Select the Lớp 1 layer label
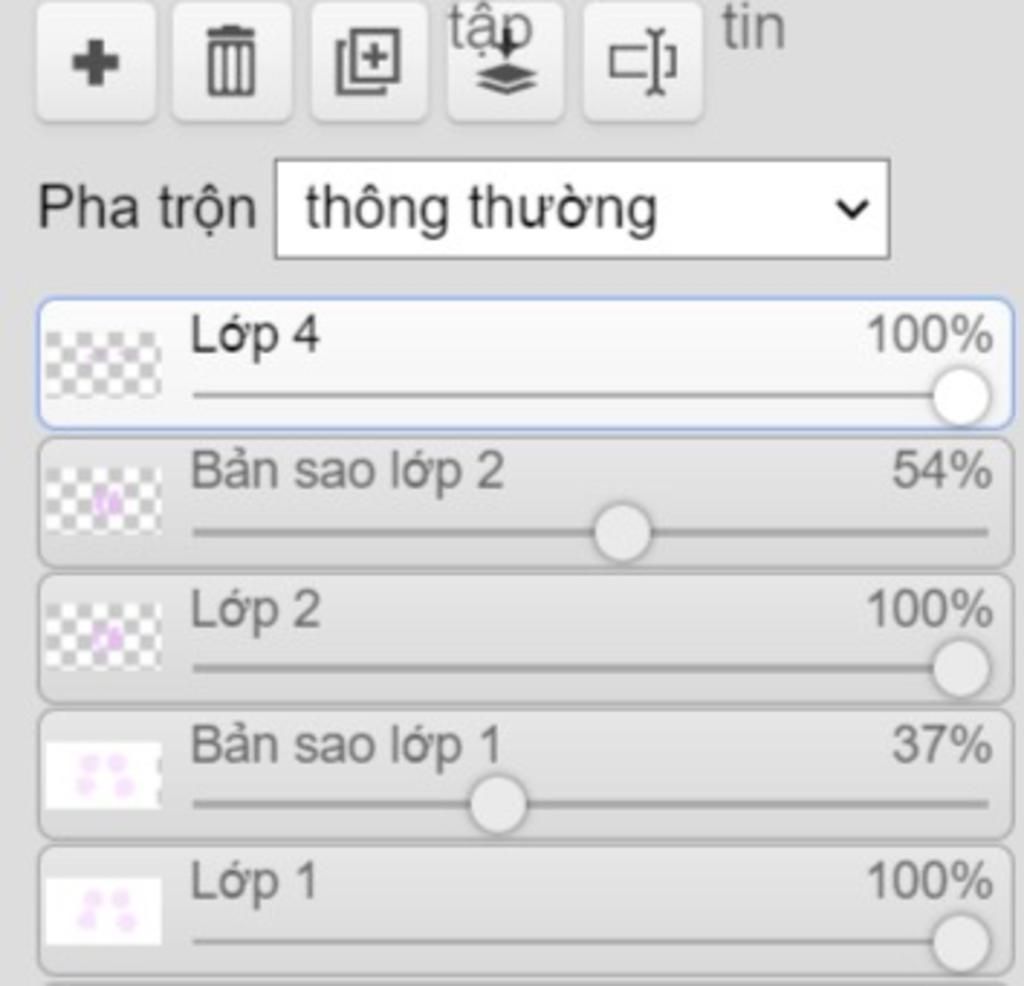 click(253, 882)
